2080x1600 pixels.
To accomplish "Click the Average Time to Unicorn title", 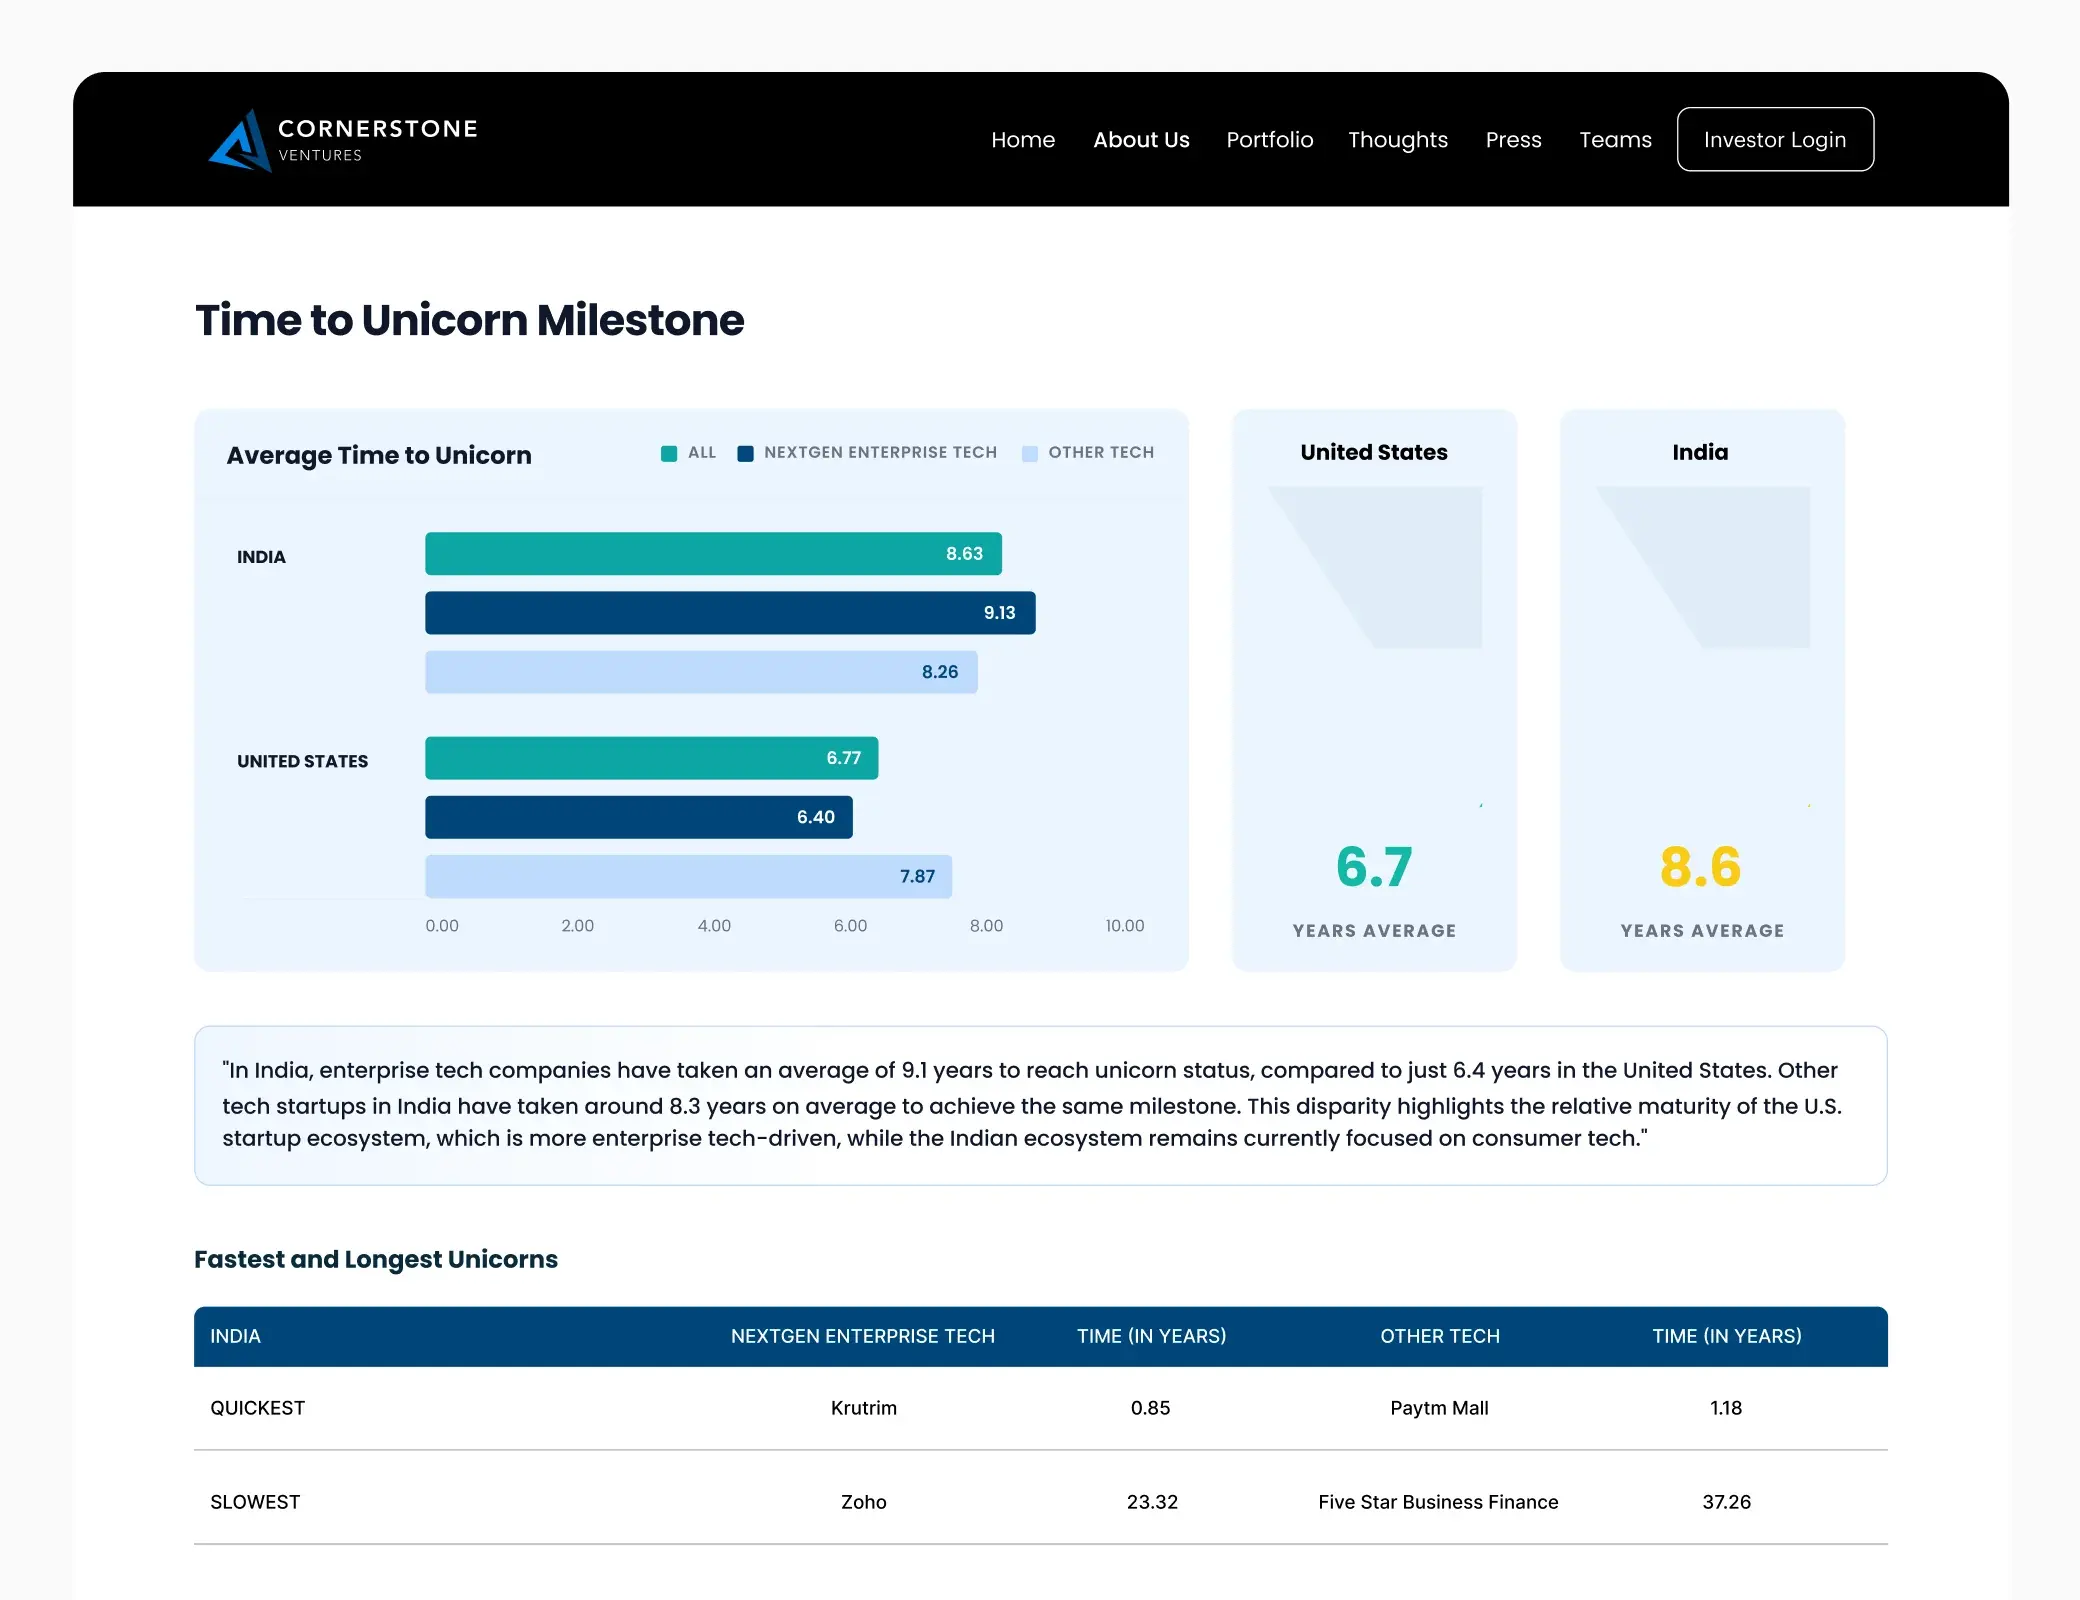I will [x=379, y=455].
